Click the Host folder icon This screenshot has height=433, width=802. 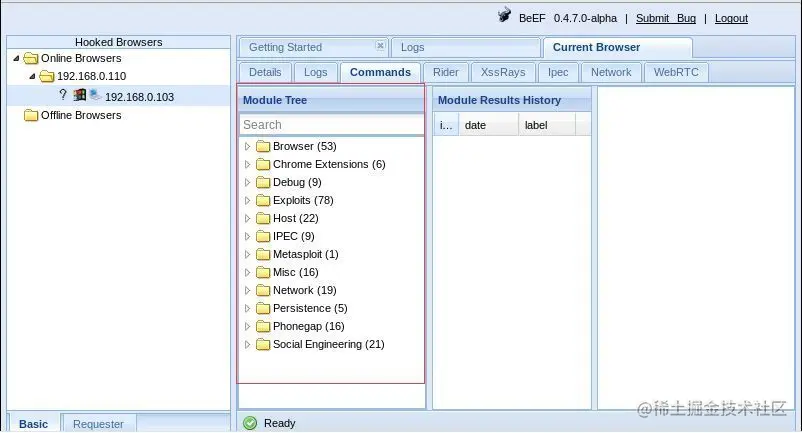[x=263, y=219]
